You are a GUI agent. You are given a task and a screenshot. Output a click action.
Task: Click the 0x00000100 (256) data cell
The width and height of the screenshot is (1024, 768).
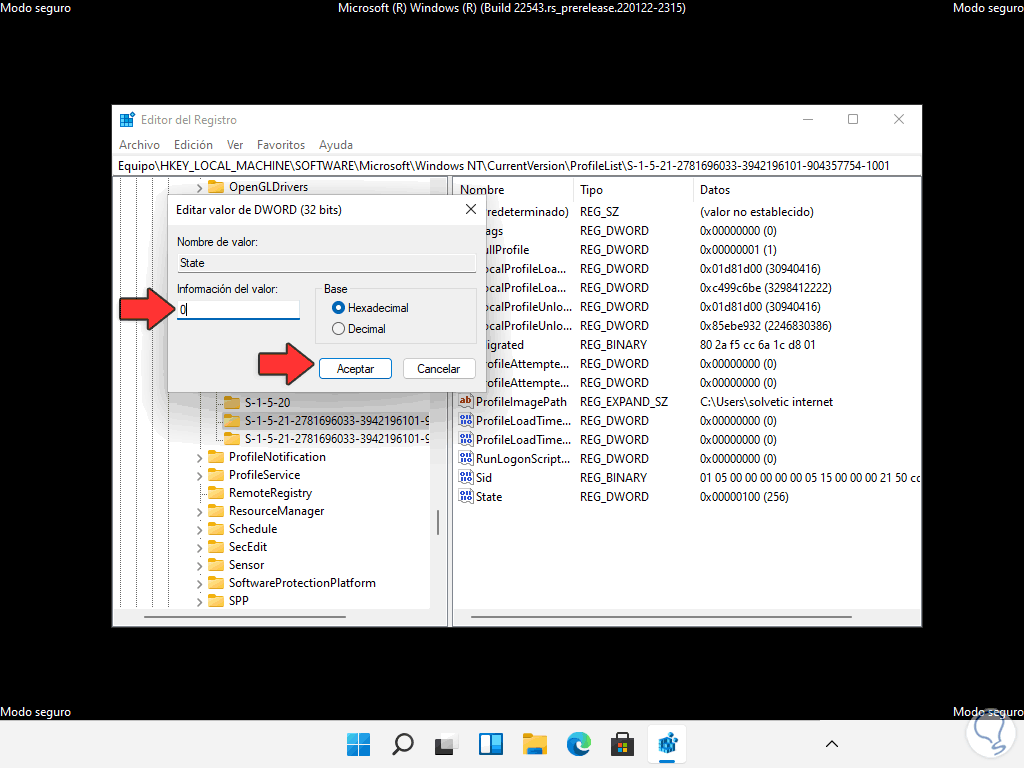[x=744, y=497]
